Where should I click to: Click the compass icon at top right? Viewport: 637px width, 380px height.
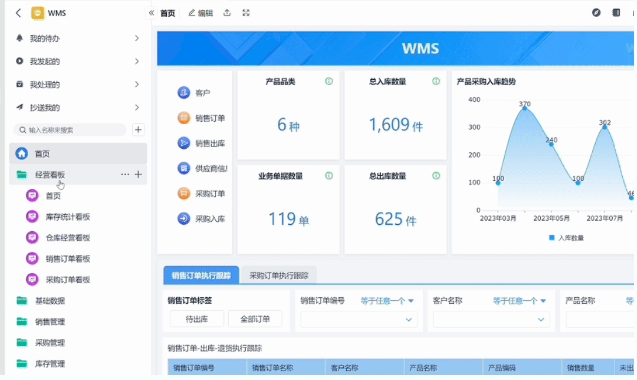[596, 13]
